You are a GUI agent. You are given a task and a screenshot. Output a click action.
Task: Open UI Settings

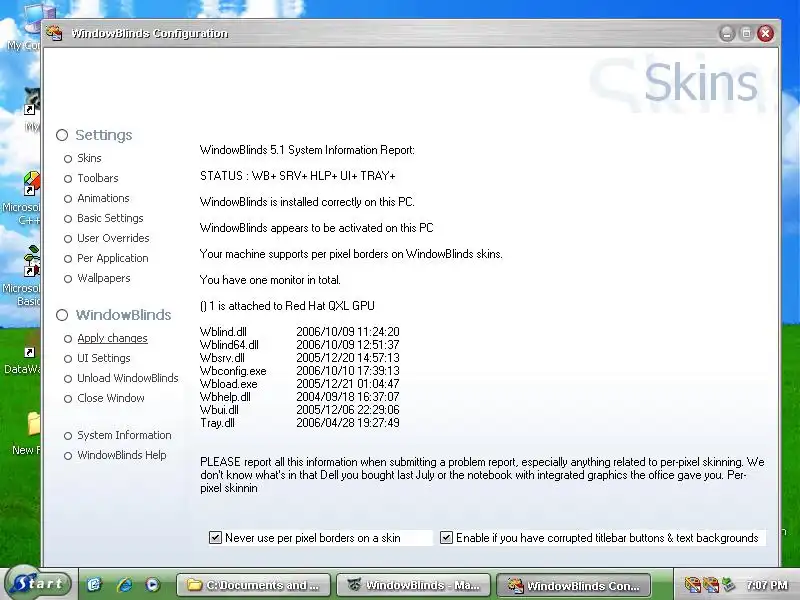(x=104, y=358)
